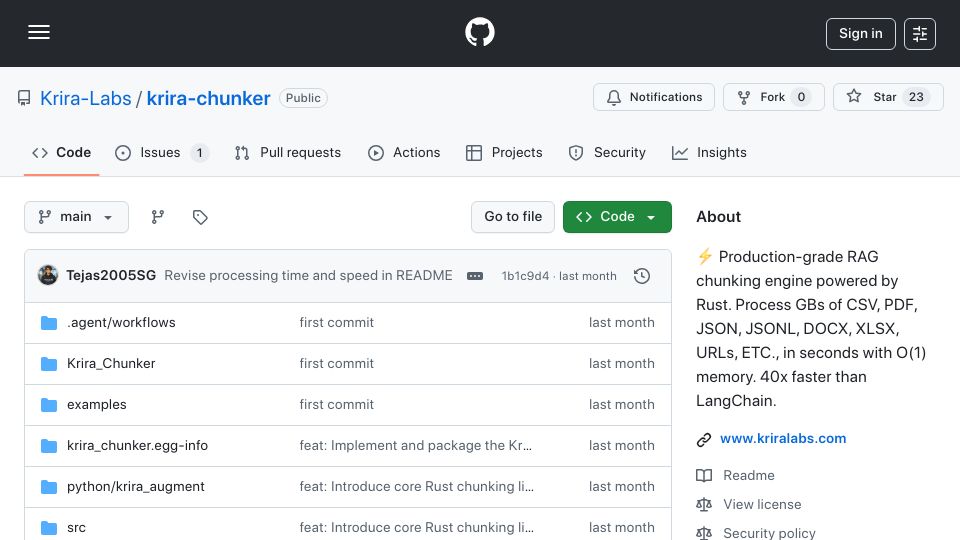Open the Projects tab
The height and width of the screenshot is (540, 960).
coord(504,152)
